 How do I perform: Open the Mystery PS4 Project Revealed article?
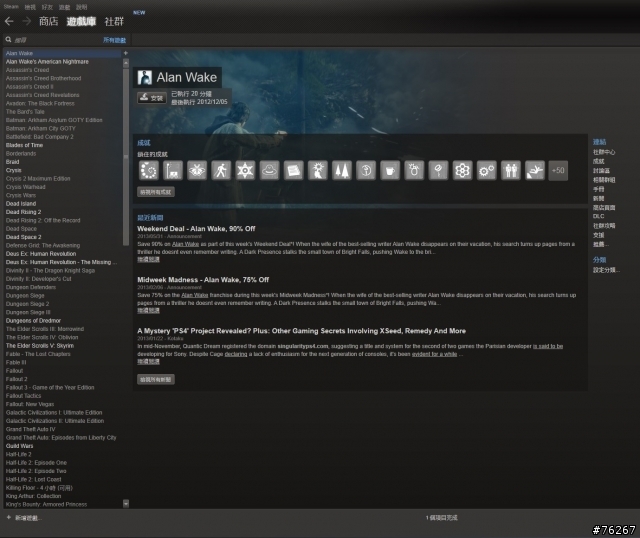tap(301, 331)
